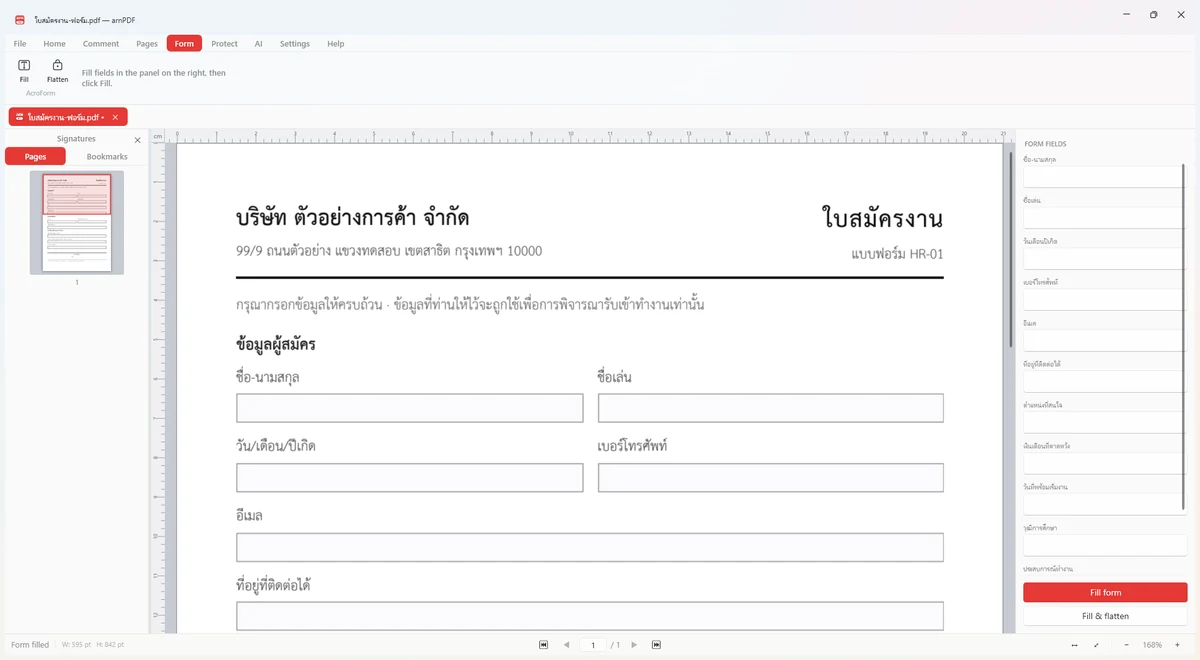Open the File menu
1200x660 pixels.
click(x=20, y=44)
